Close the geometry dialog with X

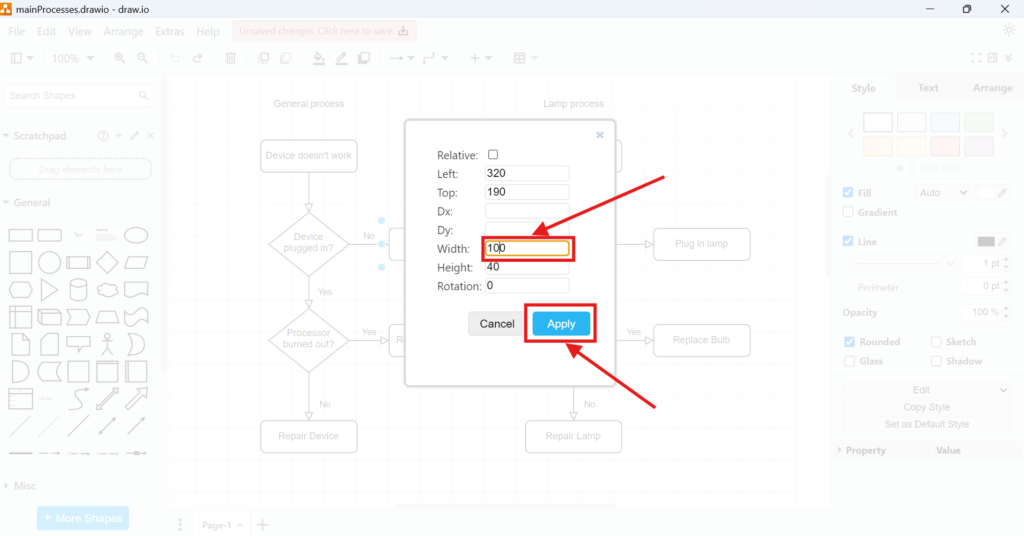point(600,134)
